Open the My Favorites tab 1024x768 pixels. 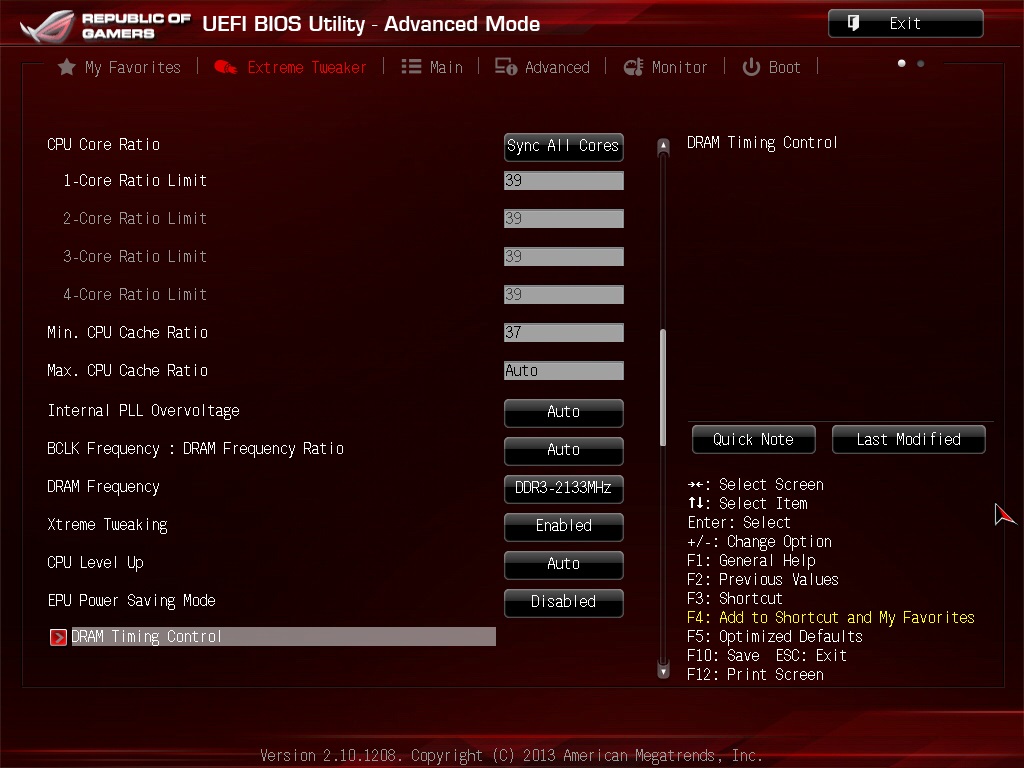(119, 67)
